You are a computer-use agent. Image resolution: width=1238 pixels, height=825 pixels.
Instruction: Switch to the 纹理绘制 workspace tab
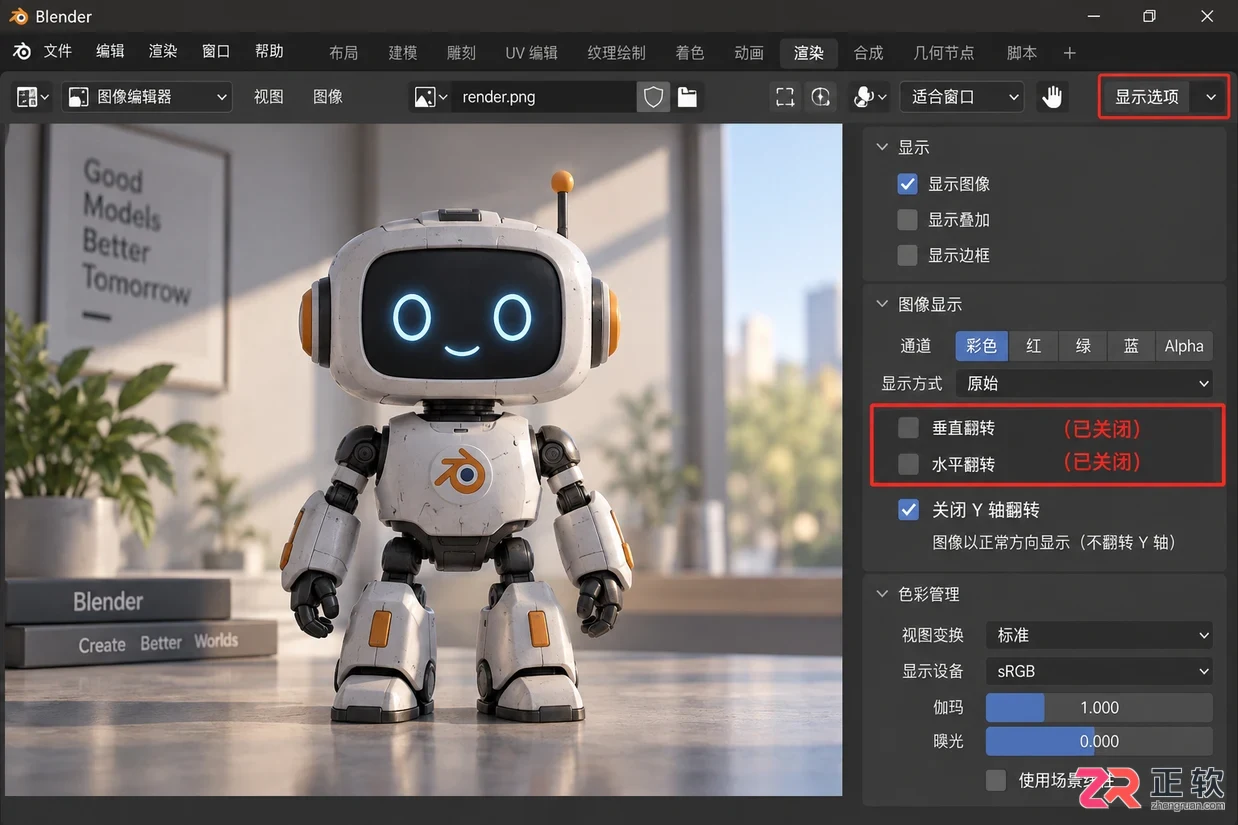(x=616, y=53)
